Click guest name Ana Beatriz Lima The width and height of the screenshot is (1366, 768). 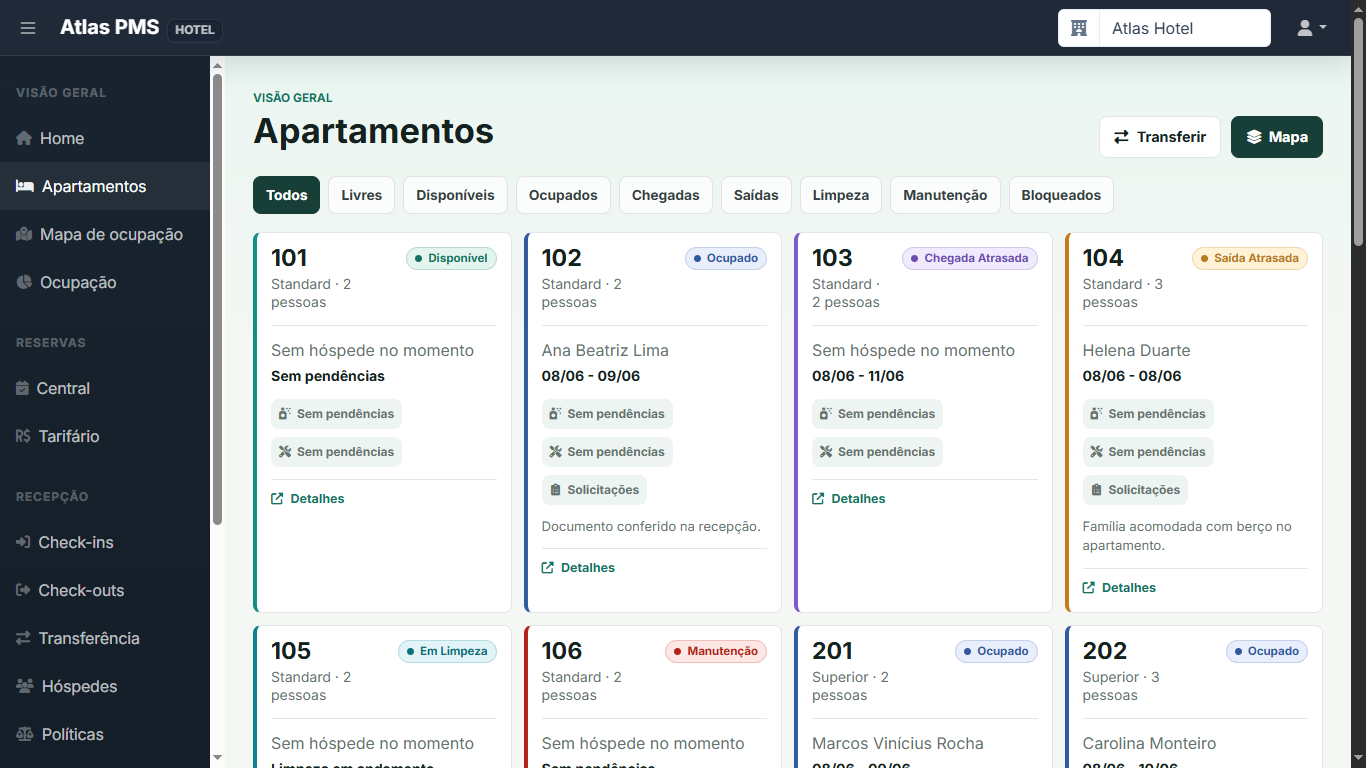[x=605, y=350]
